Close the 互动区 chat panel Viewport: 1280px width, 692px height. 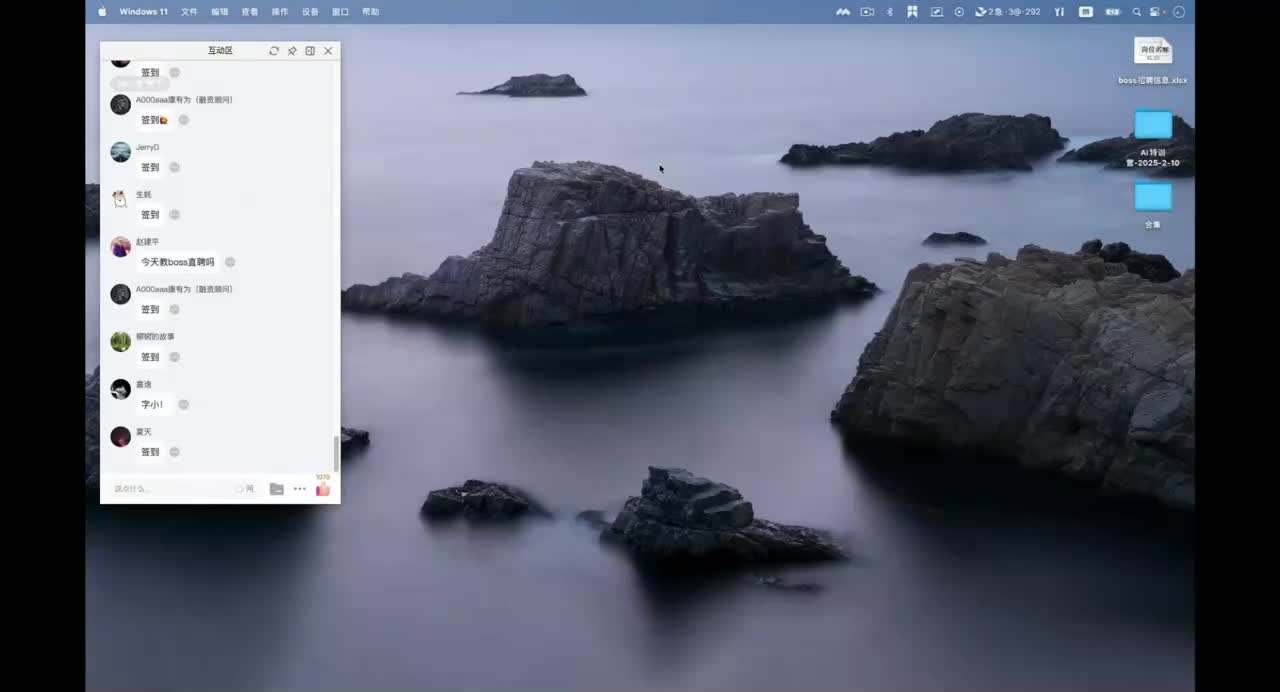click(x=328, y=51)
